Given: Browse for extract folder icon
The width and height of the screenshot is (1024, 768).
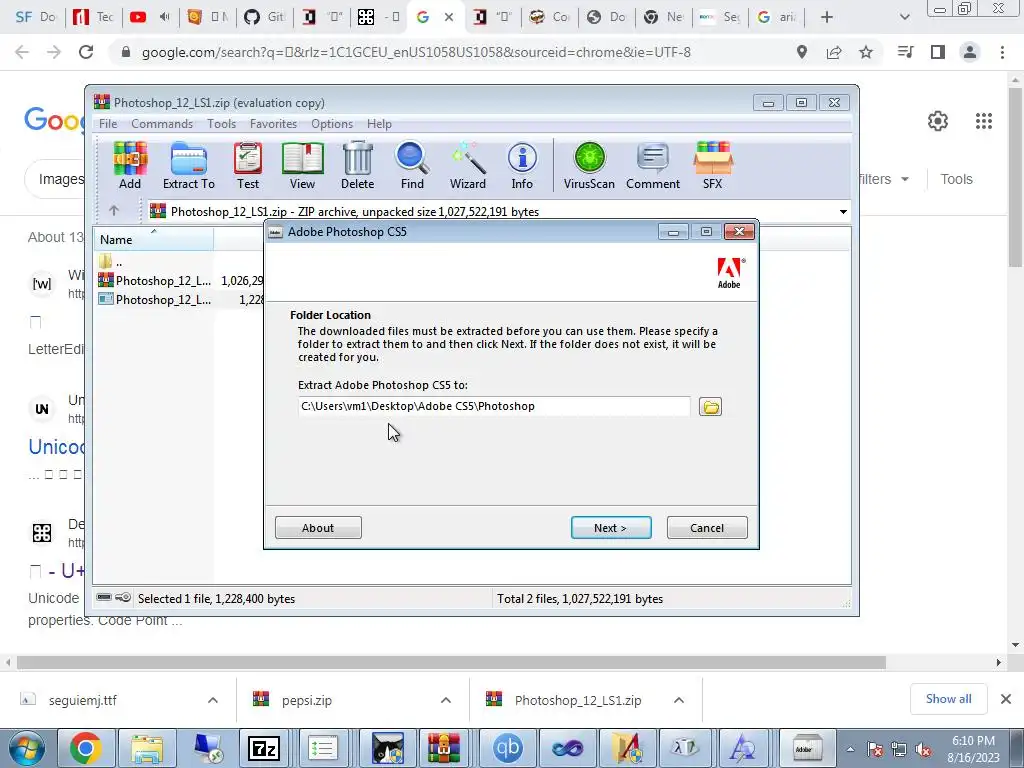Looking at the screenshot, I should click(711, 407).
